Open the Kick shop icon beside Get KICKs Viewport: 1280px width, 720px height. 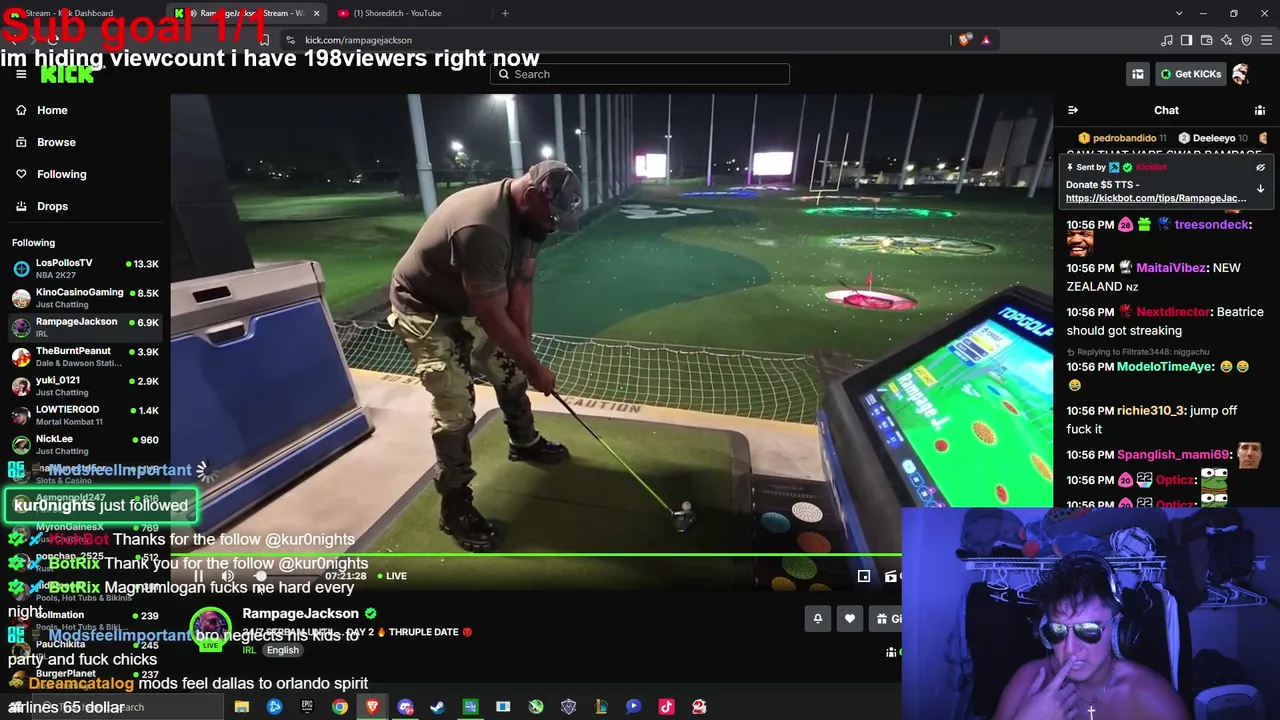(1138, 74)
